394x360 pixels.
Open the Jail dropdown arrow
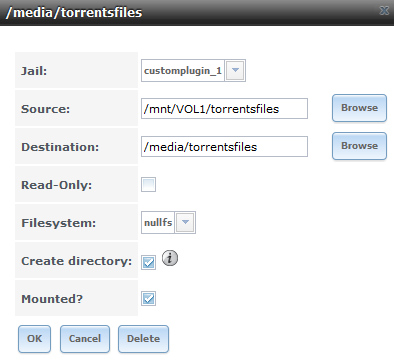coord(235,70)
